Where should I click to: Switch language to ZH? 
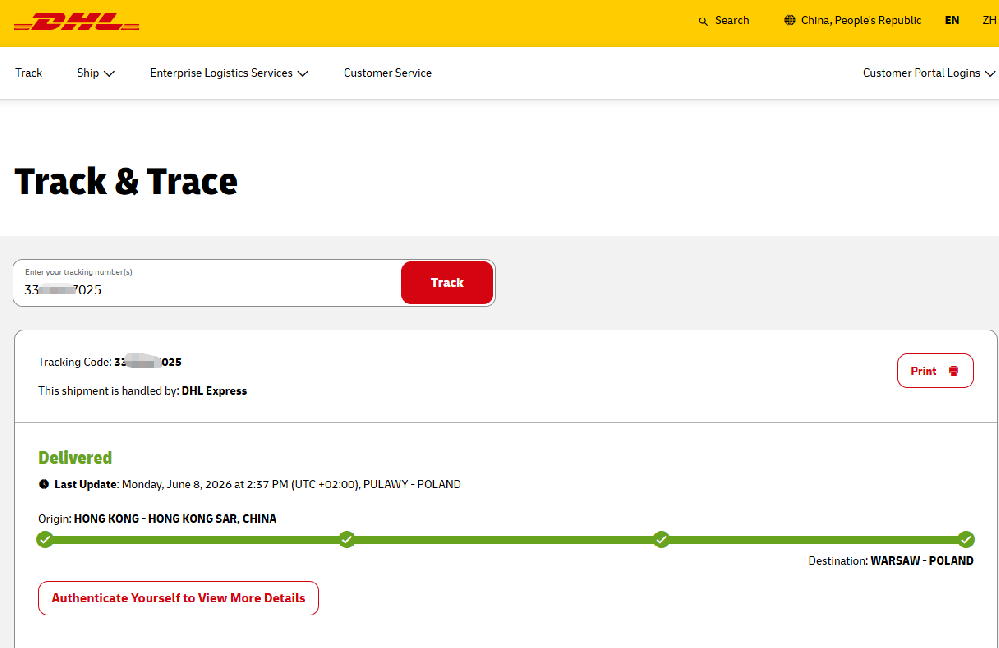click(989, 20)
